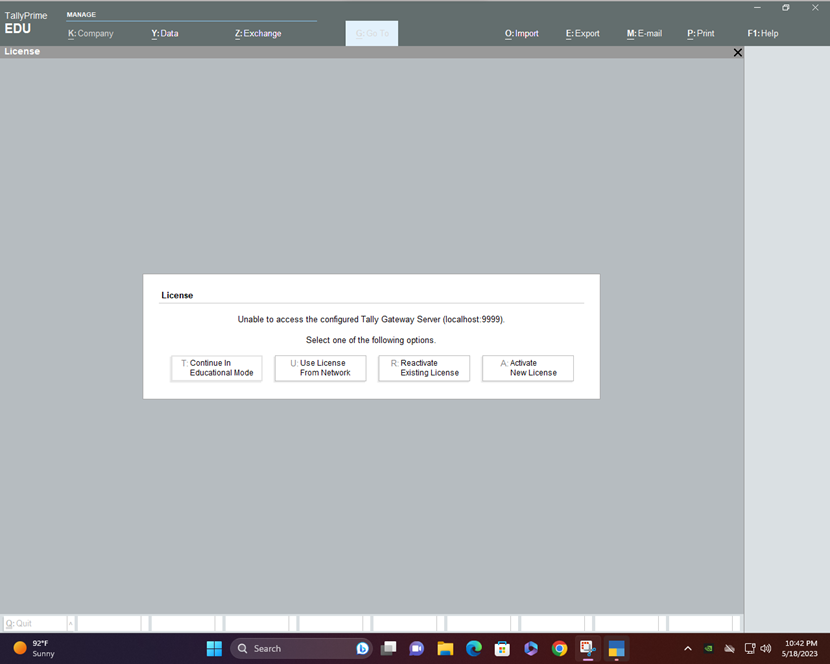This screenshot has height=664, width=830.
Task: Open Microsoft Store from the taskbar
Action: click(502, 648)
